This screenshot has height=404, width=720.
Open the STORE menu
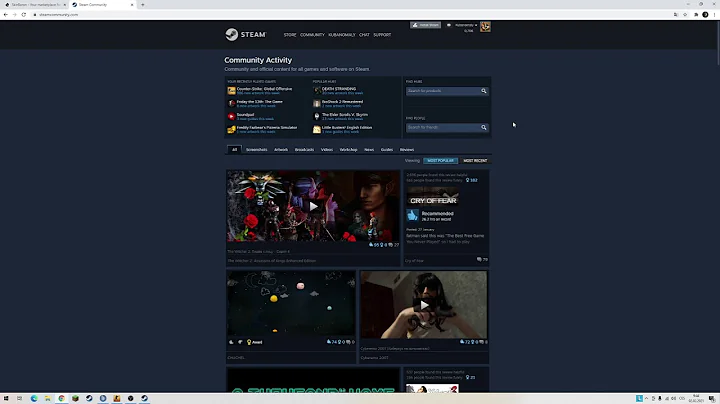290,35
